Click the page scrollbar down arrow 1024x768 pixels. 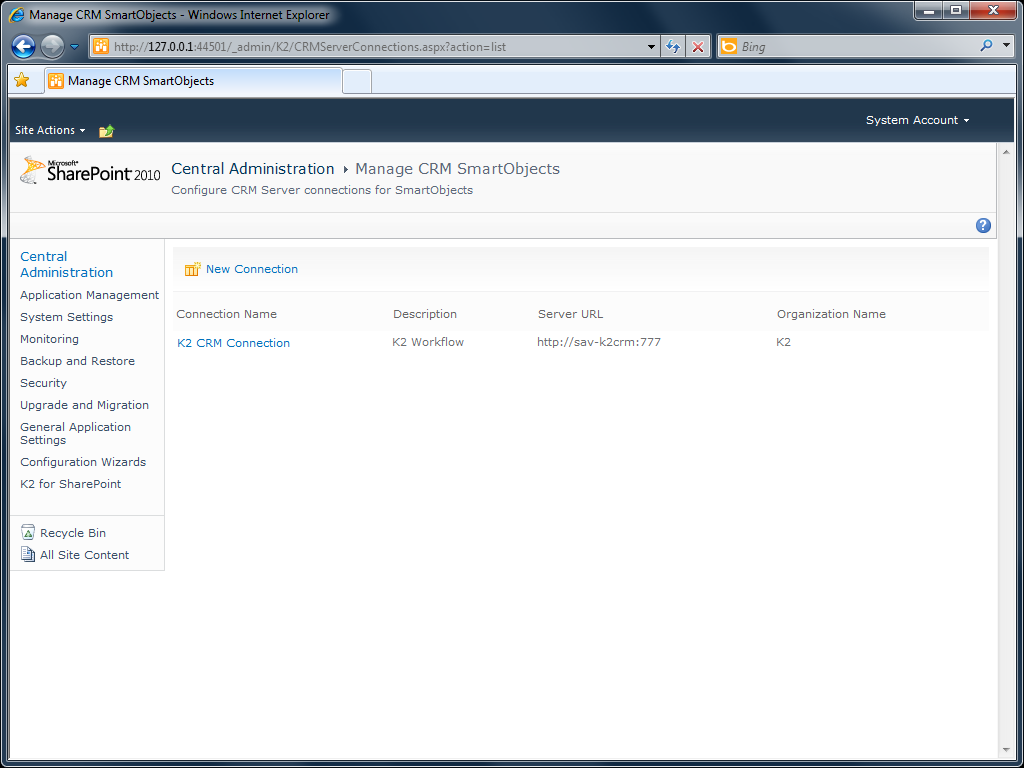[x=1006, y=750]
